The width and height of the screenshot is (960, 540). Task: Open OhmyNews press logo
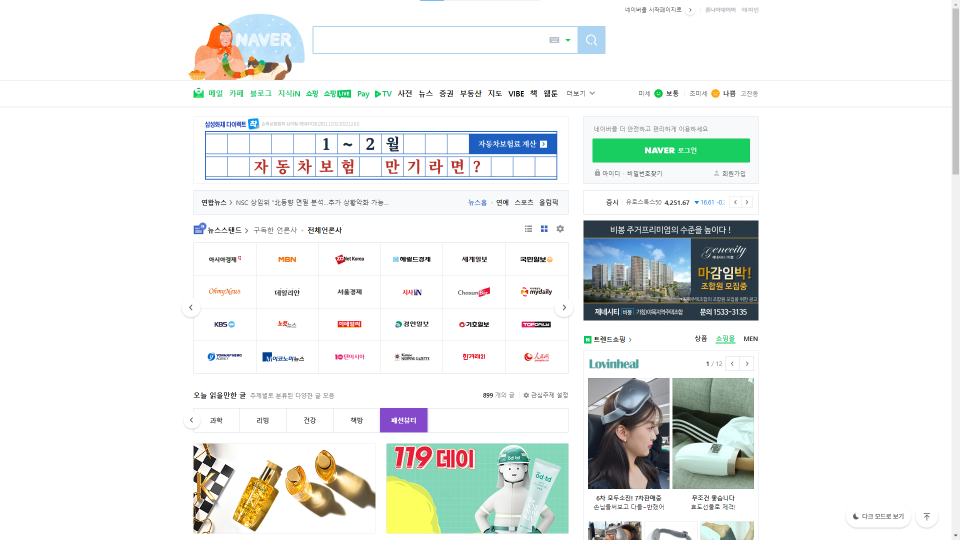225,292
